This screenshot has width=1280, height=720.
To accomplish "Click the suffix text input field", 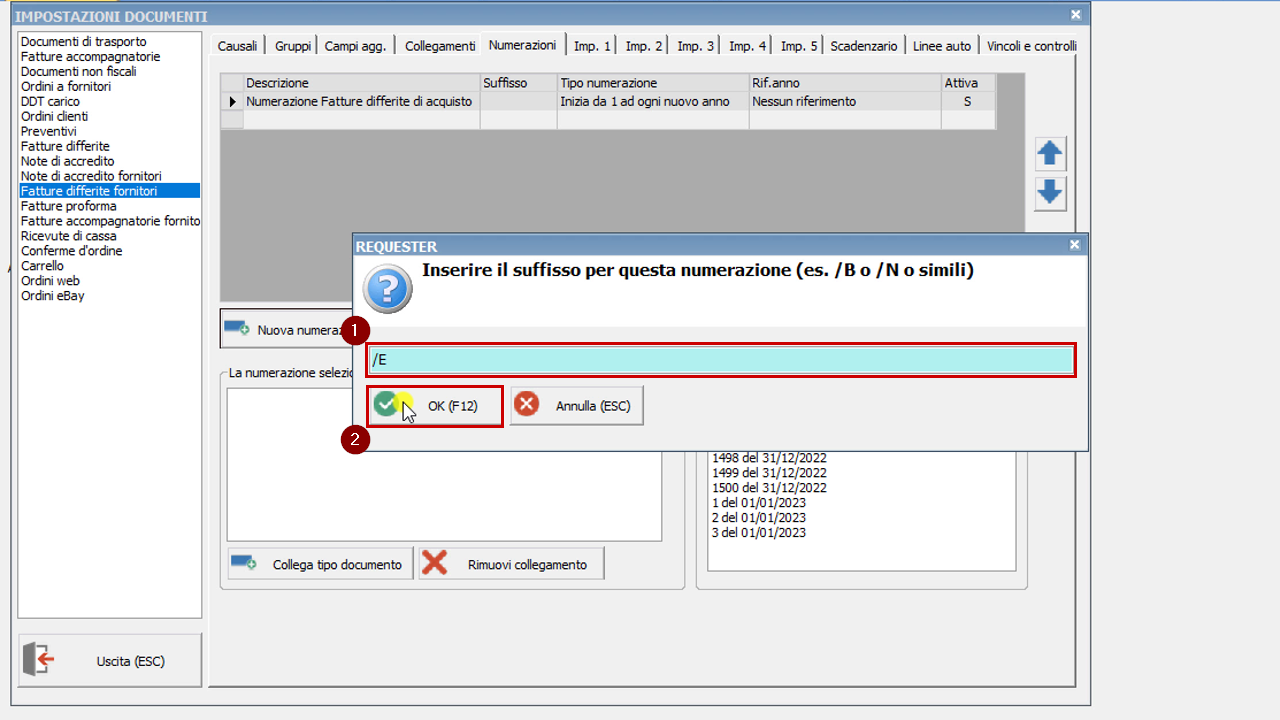I will (720, 360).
